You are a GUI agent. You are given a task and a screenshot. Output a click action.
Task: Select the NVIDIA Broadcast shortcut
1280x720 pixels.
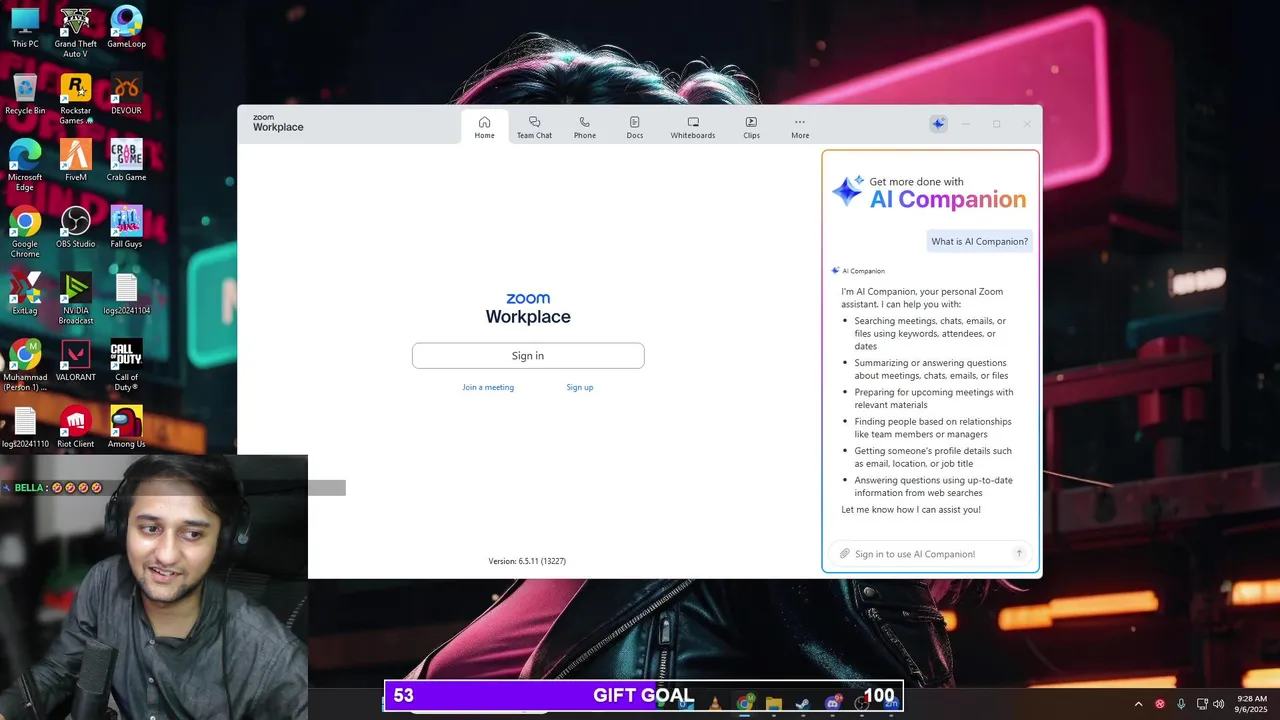tap(76, 298)
